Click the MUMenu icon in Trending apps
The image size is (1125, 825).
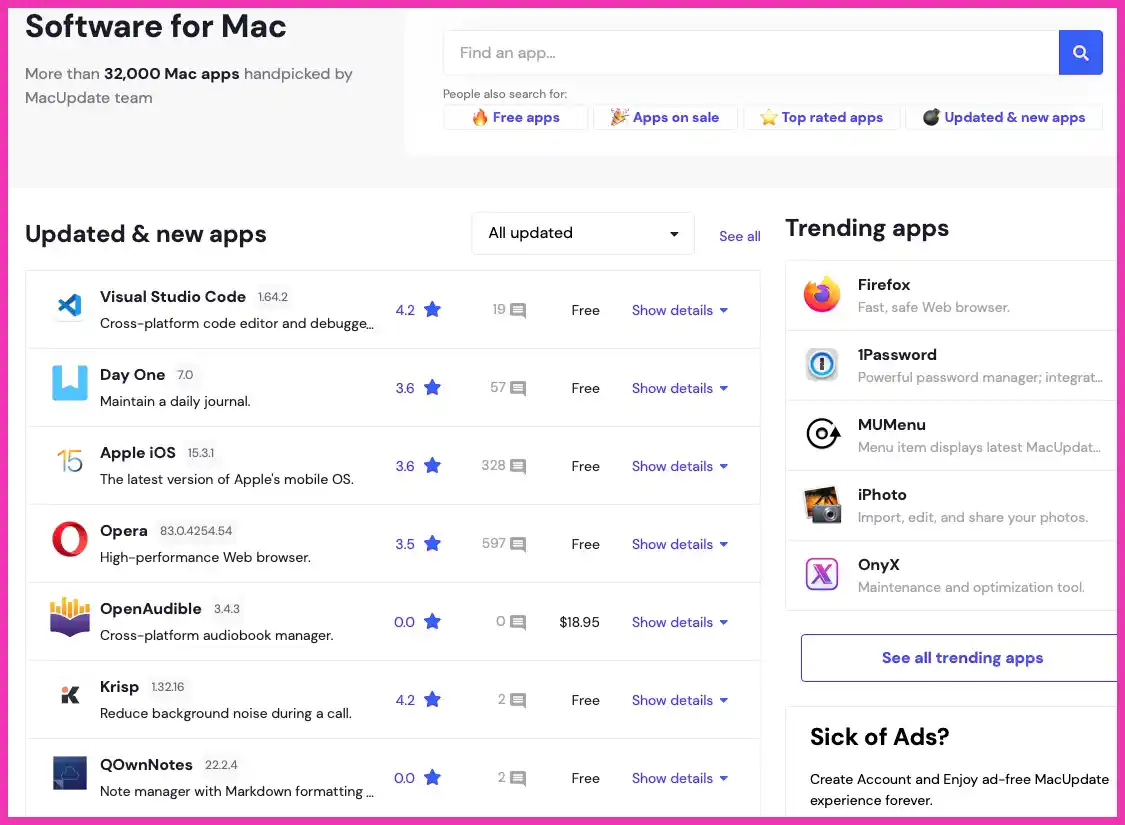(x=822, y=434)
